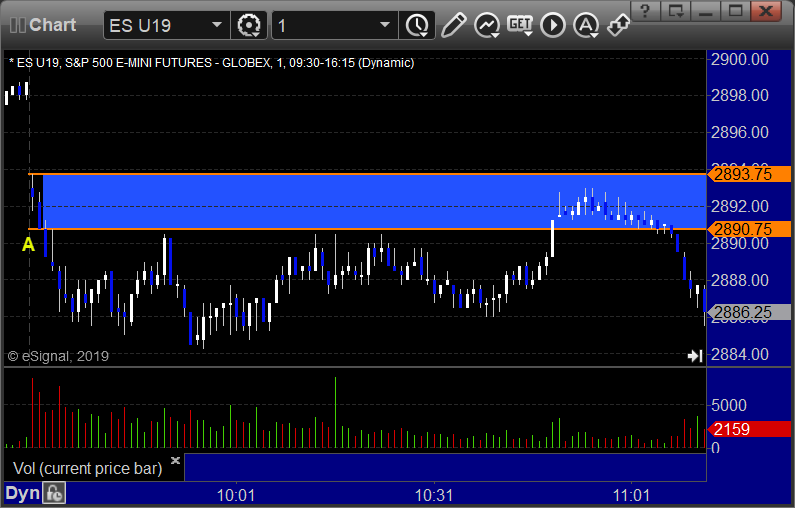This screenshot has width=795, height=508.
Task: Select the pencil drawing tool
Action: point(453,25)
